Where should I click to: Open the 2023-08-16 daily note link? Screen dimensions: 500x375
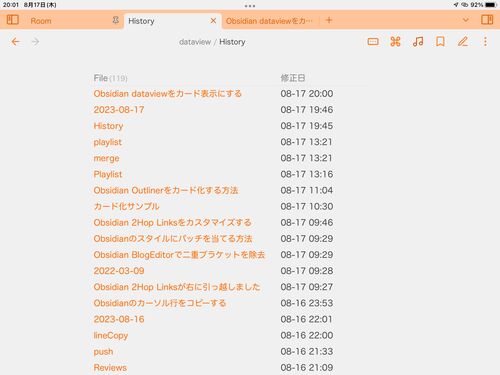coord(119,319)
